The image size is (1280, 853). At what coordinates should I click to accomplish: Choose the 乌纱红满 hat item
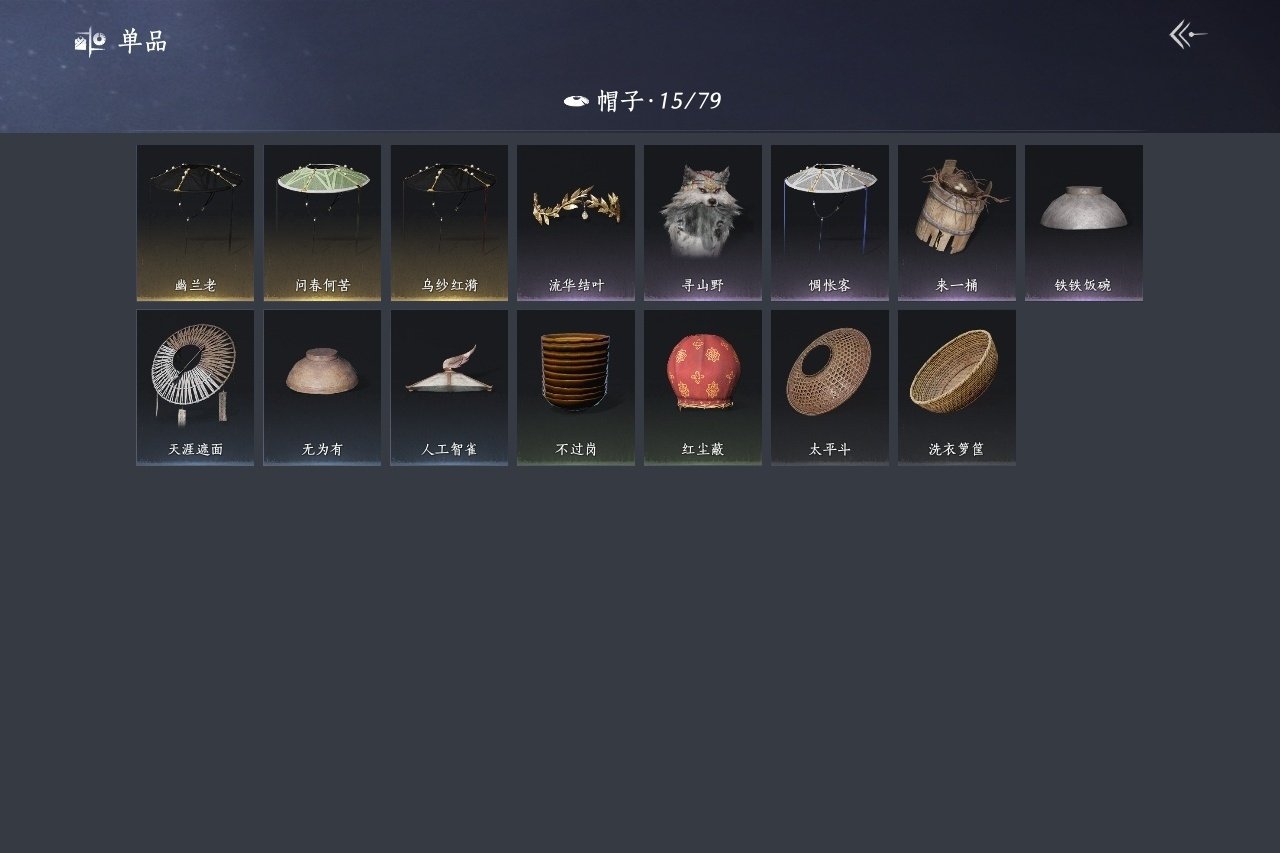449,223
